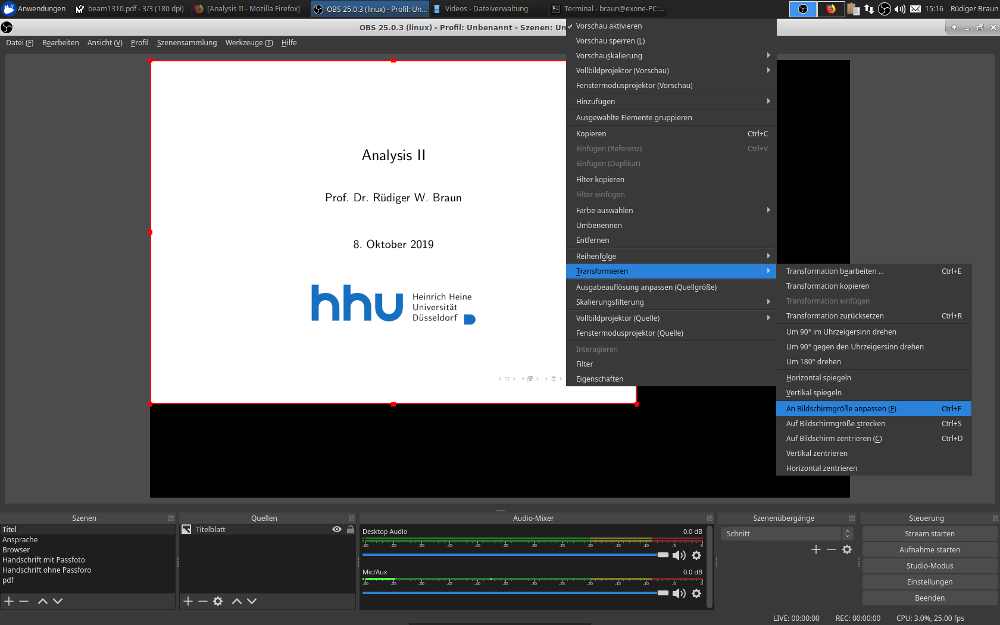
Task: Click the Stream starten button
Action: (x=929, y=534)
